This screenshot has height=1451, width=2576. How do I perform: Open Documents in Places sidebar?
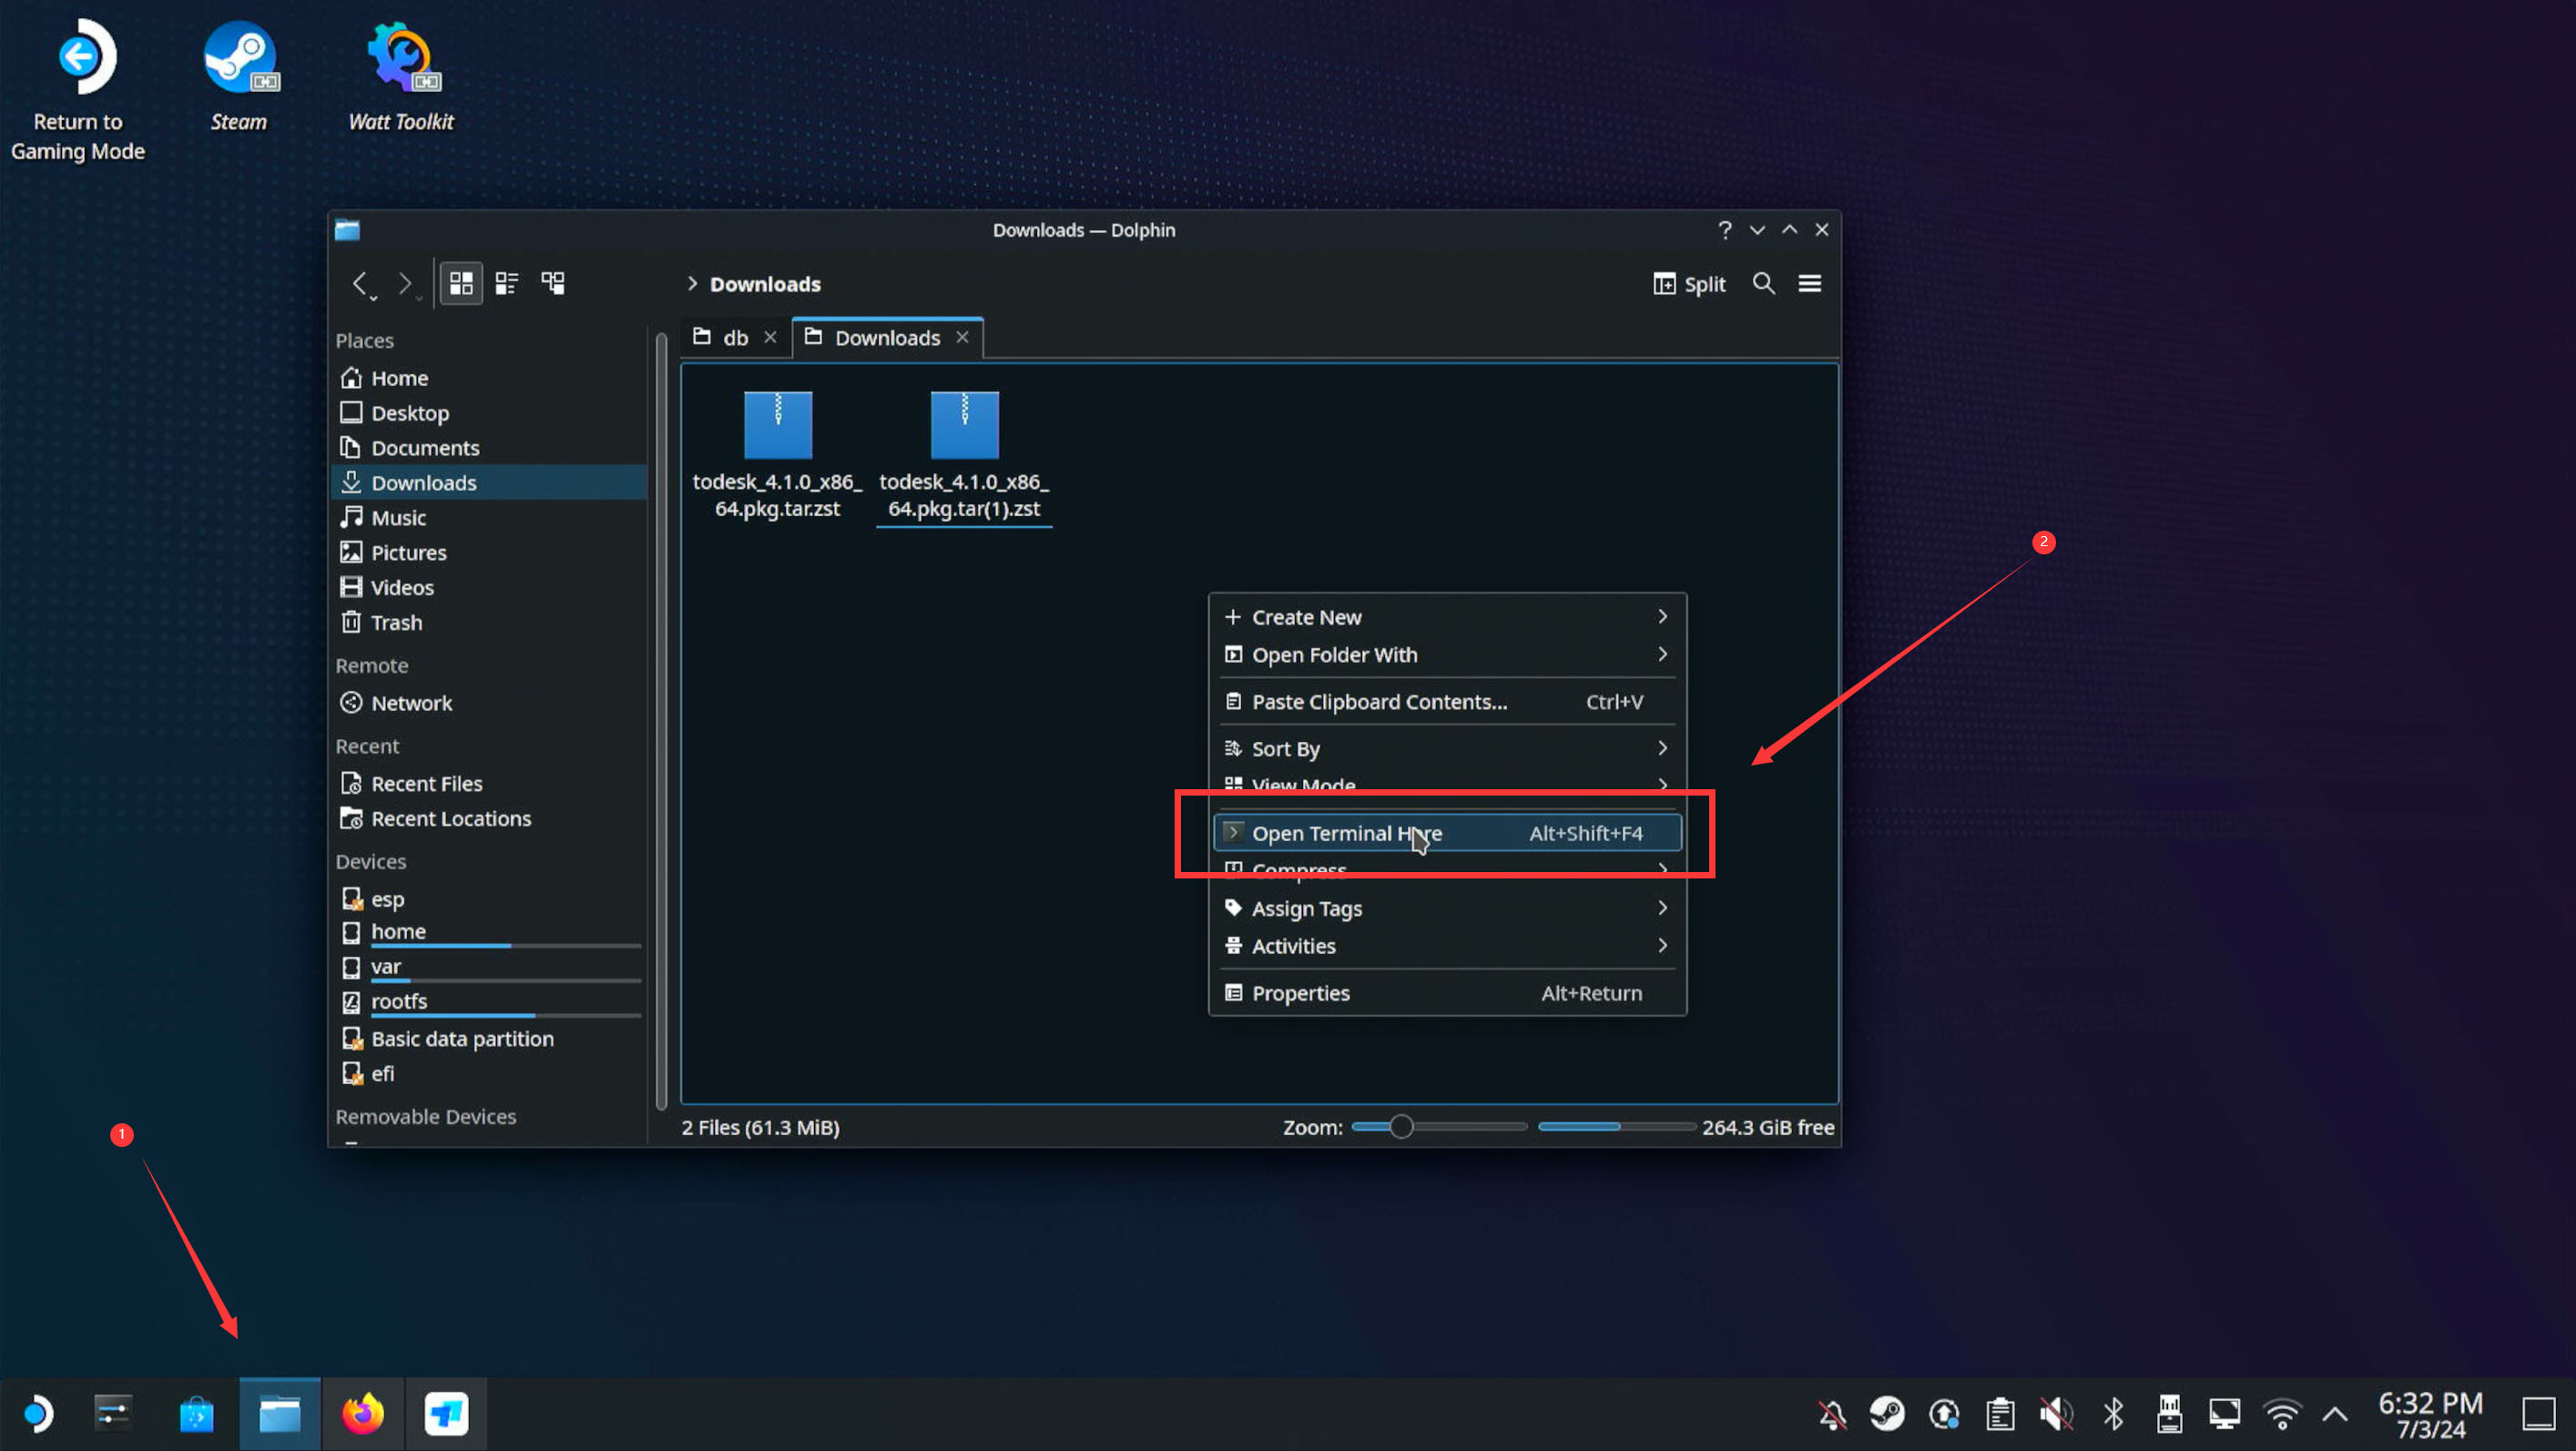coord(425,448)
